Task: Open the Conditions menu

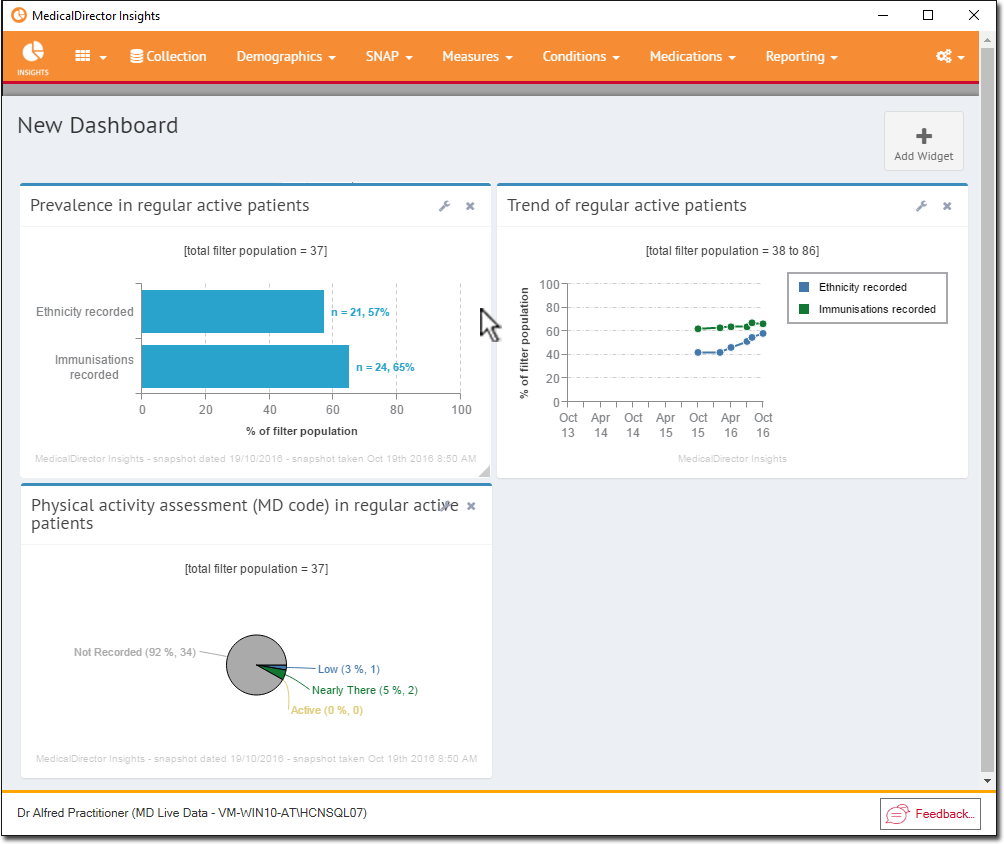Action: coord(580,57)
